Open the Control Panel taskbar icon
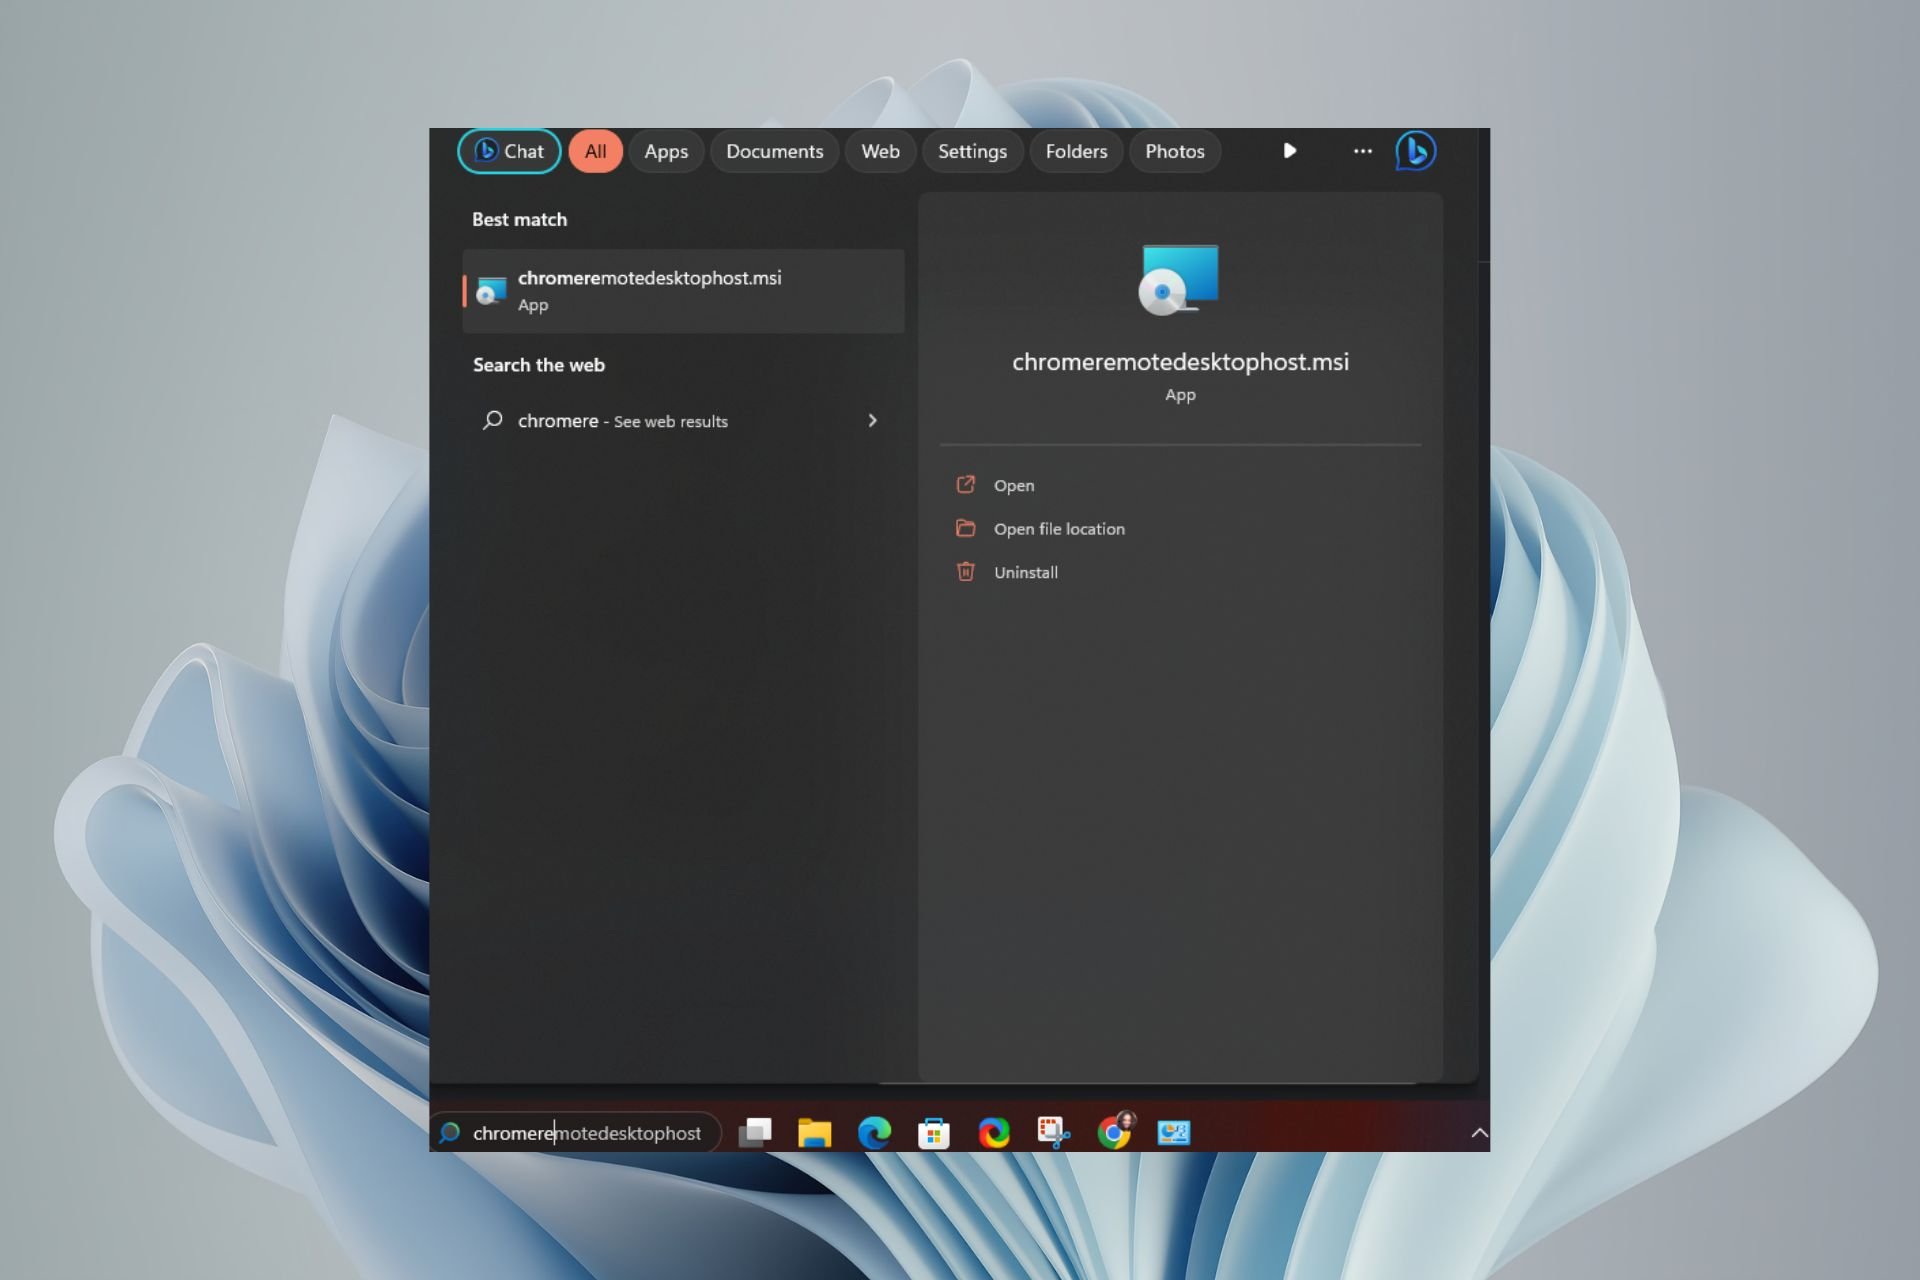1920x1280 pixels. coord(1173,1132)
